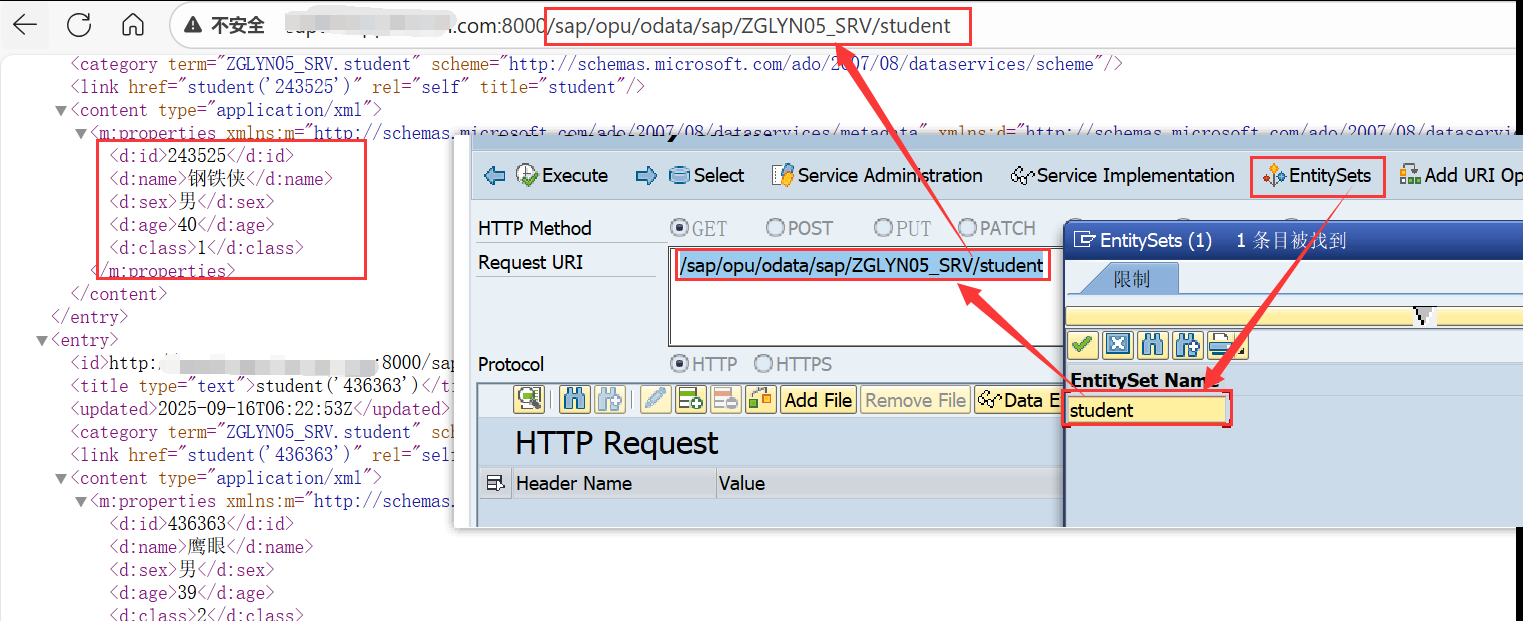This screenshot has width=1523, height=621.
Task: Collapse the content node of student 243525
Action: tap(62, 111)
